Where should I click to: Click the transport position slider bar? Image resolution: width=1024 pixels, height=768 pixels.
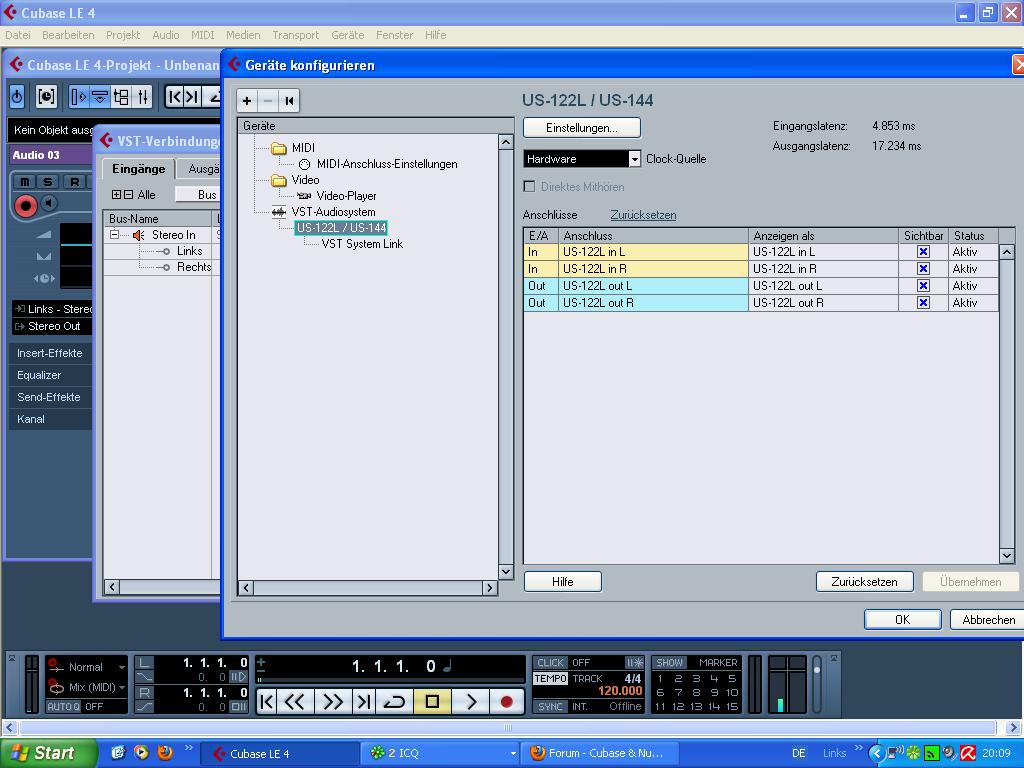[x=391, y=680]
